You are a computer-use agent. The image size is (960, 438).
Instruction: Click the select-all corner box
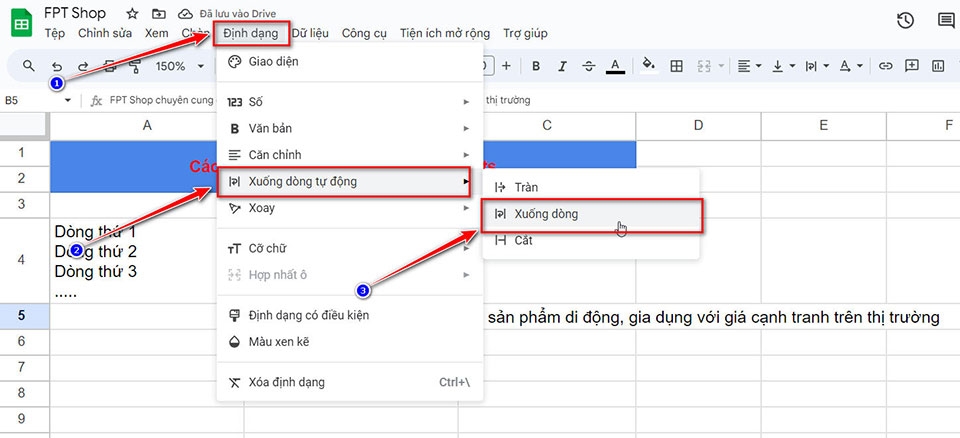pos(24,126)
